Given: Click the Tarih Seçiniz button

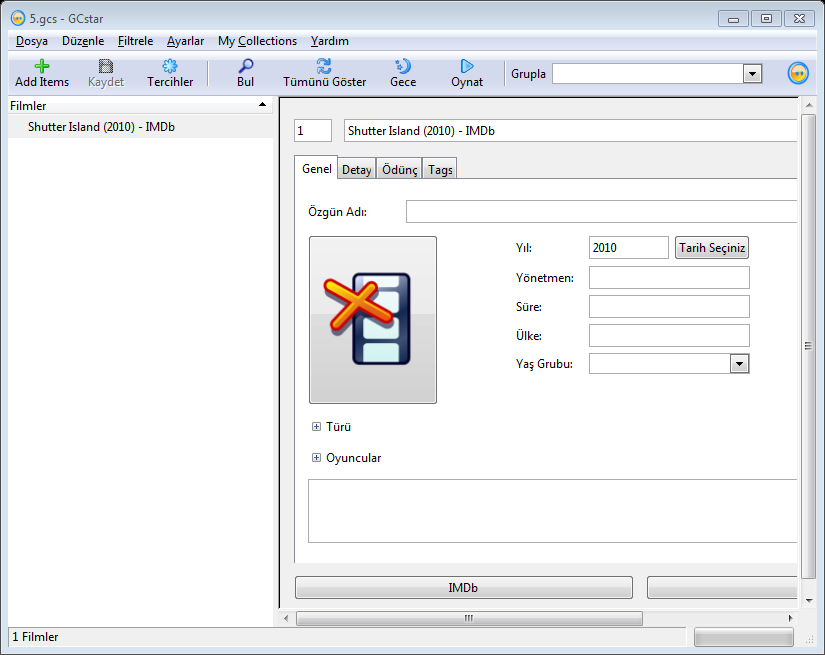Looking at the screenshot, I should coord(712,248).
